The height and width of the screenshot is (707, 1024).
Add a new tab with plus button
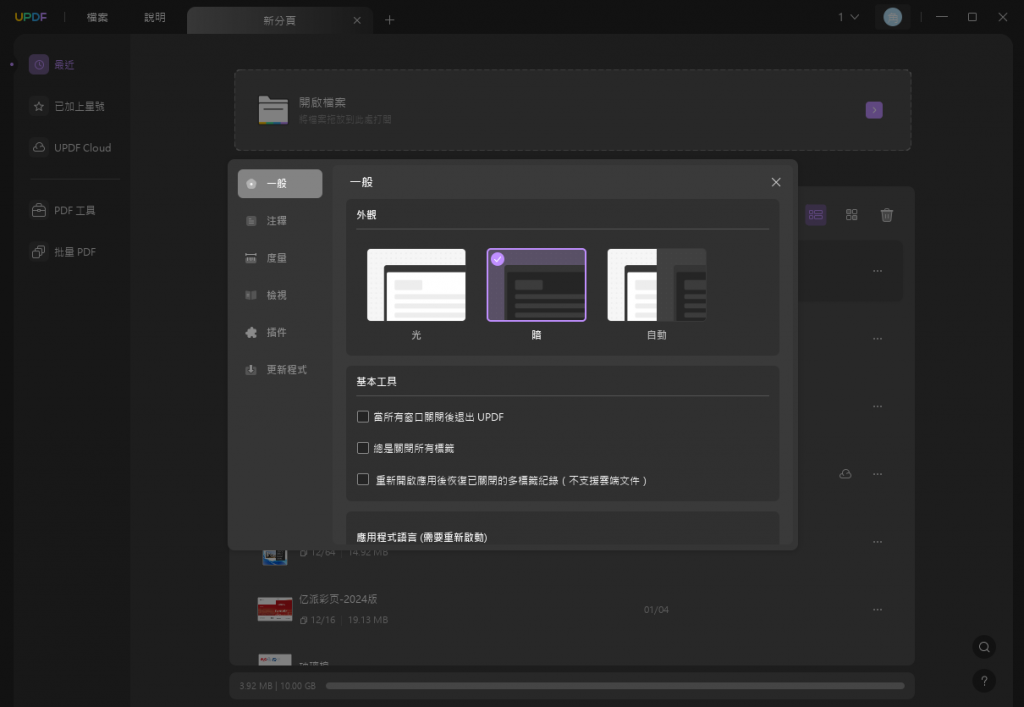pos(389,20)
